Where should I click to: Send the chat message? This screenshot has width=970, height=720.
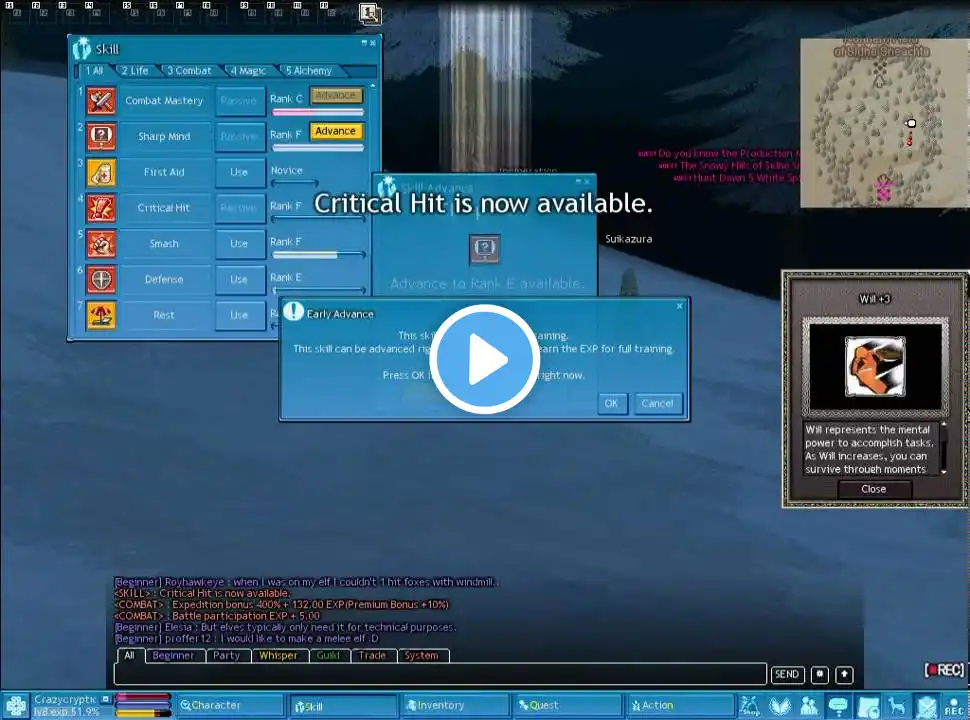click(x=787, y=674)
